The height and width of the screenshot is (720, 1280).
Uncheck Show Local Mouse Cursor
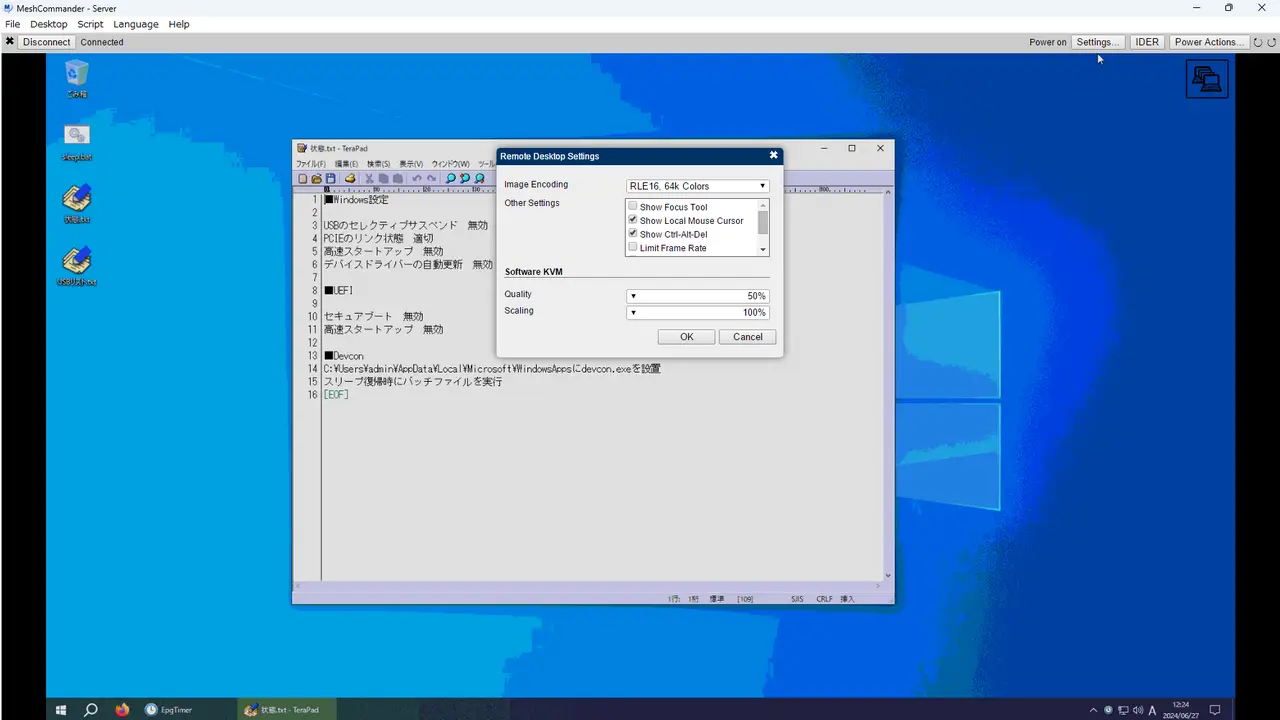pos(632,220)
